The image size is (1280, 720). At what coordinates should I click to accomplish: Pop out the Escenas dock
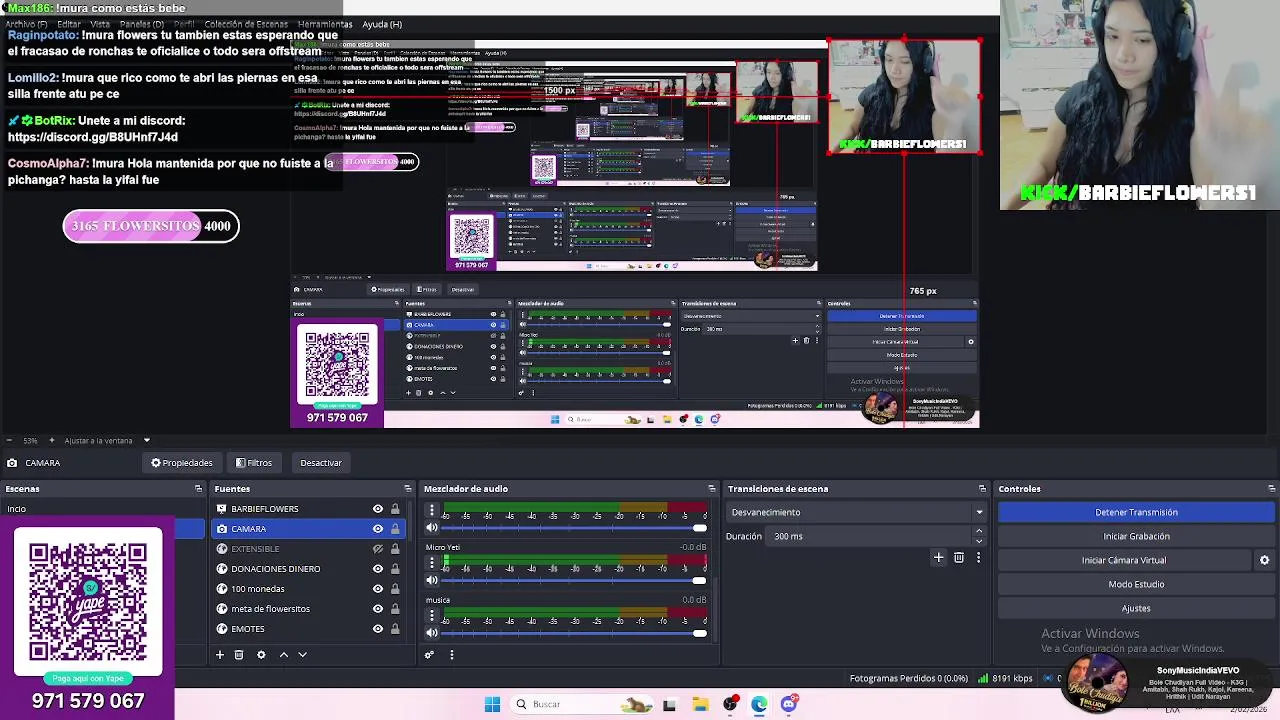pos(198,489)
